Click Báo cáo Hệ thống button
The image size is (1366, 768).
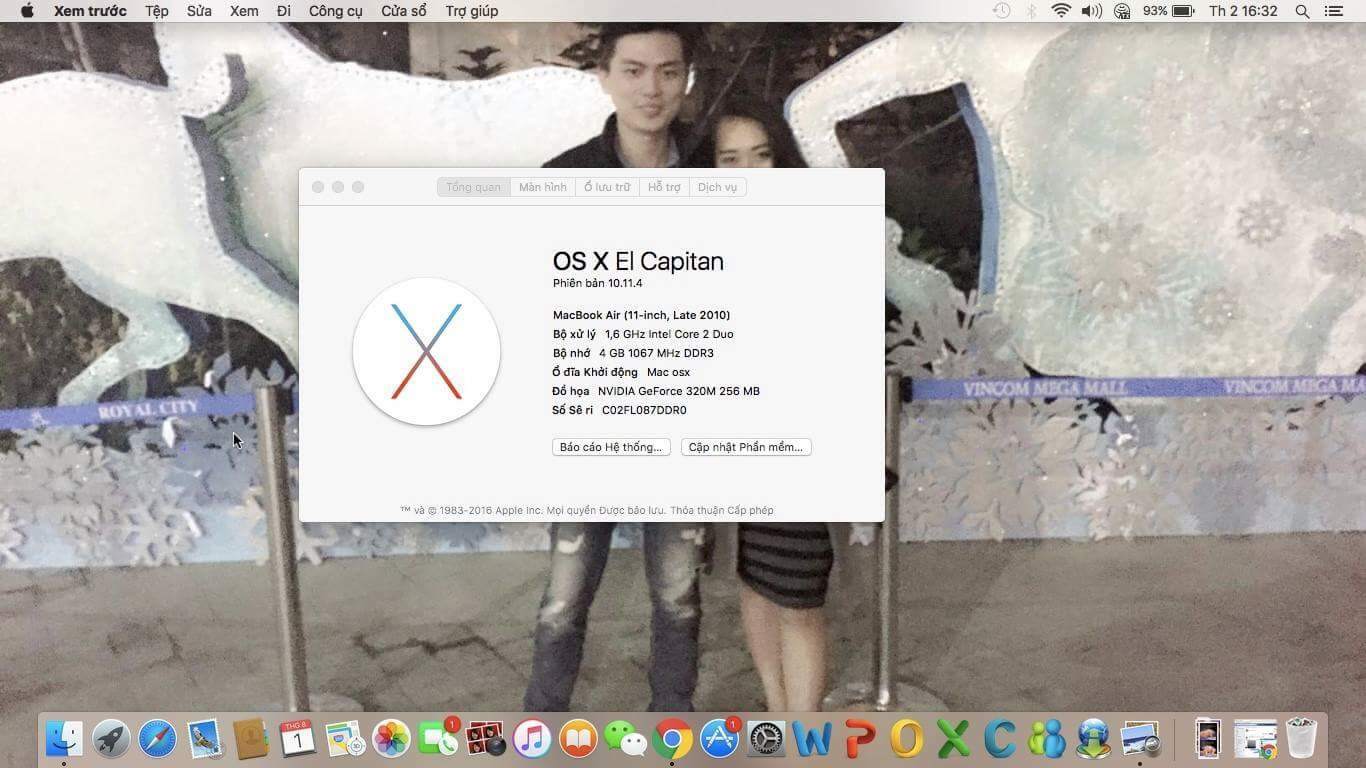(611, 447)
